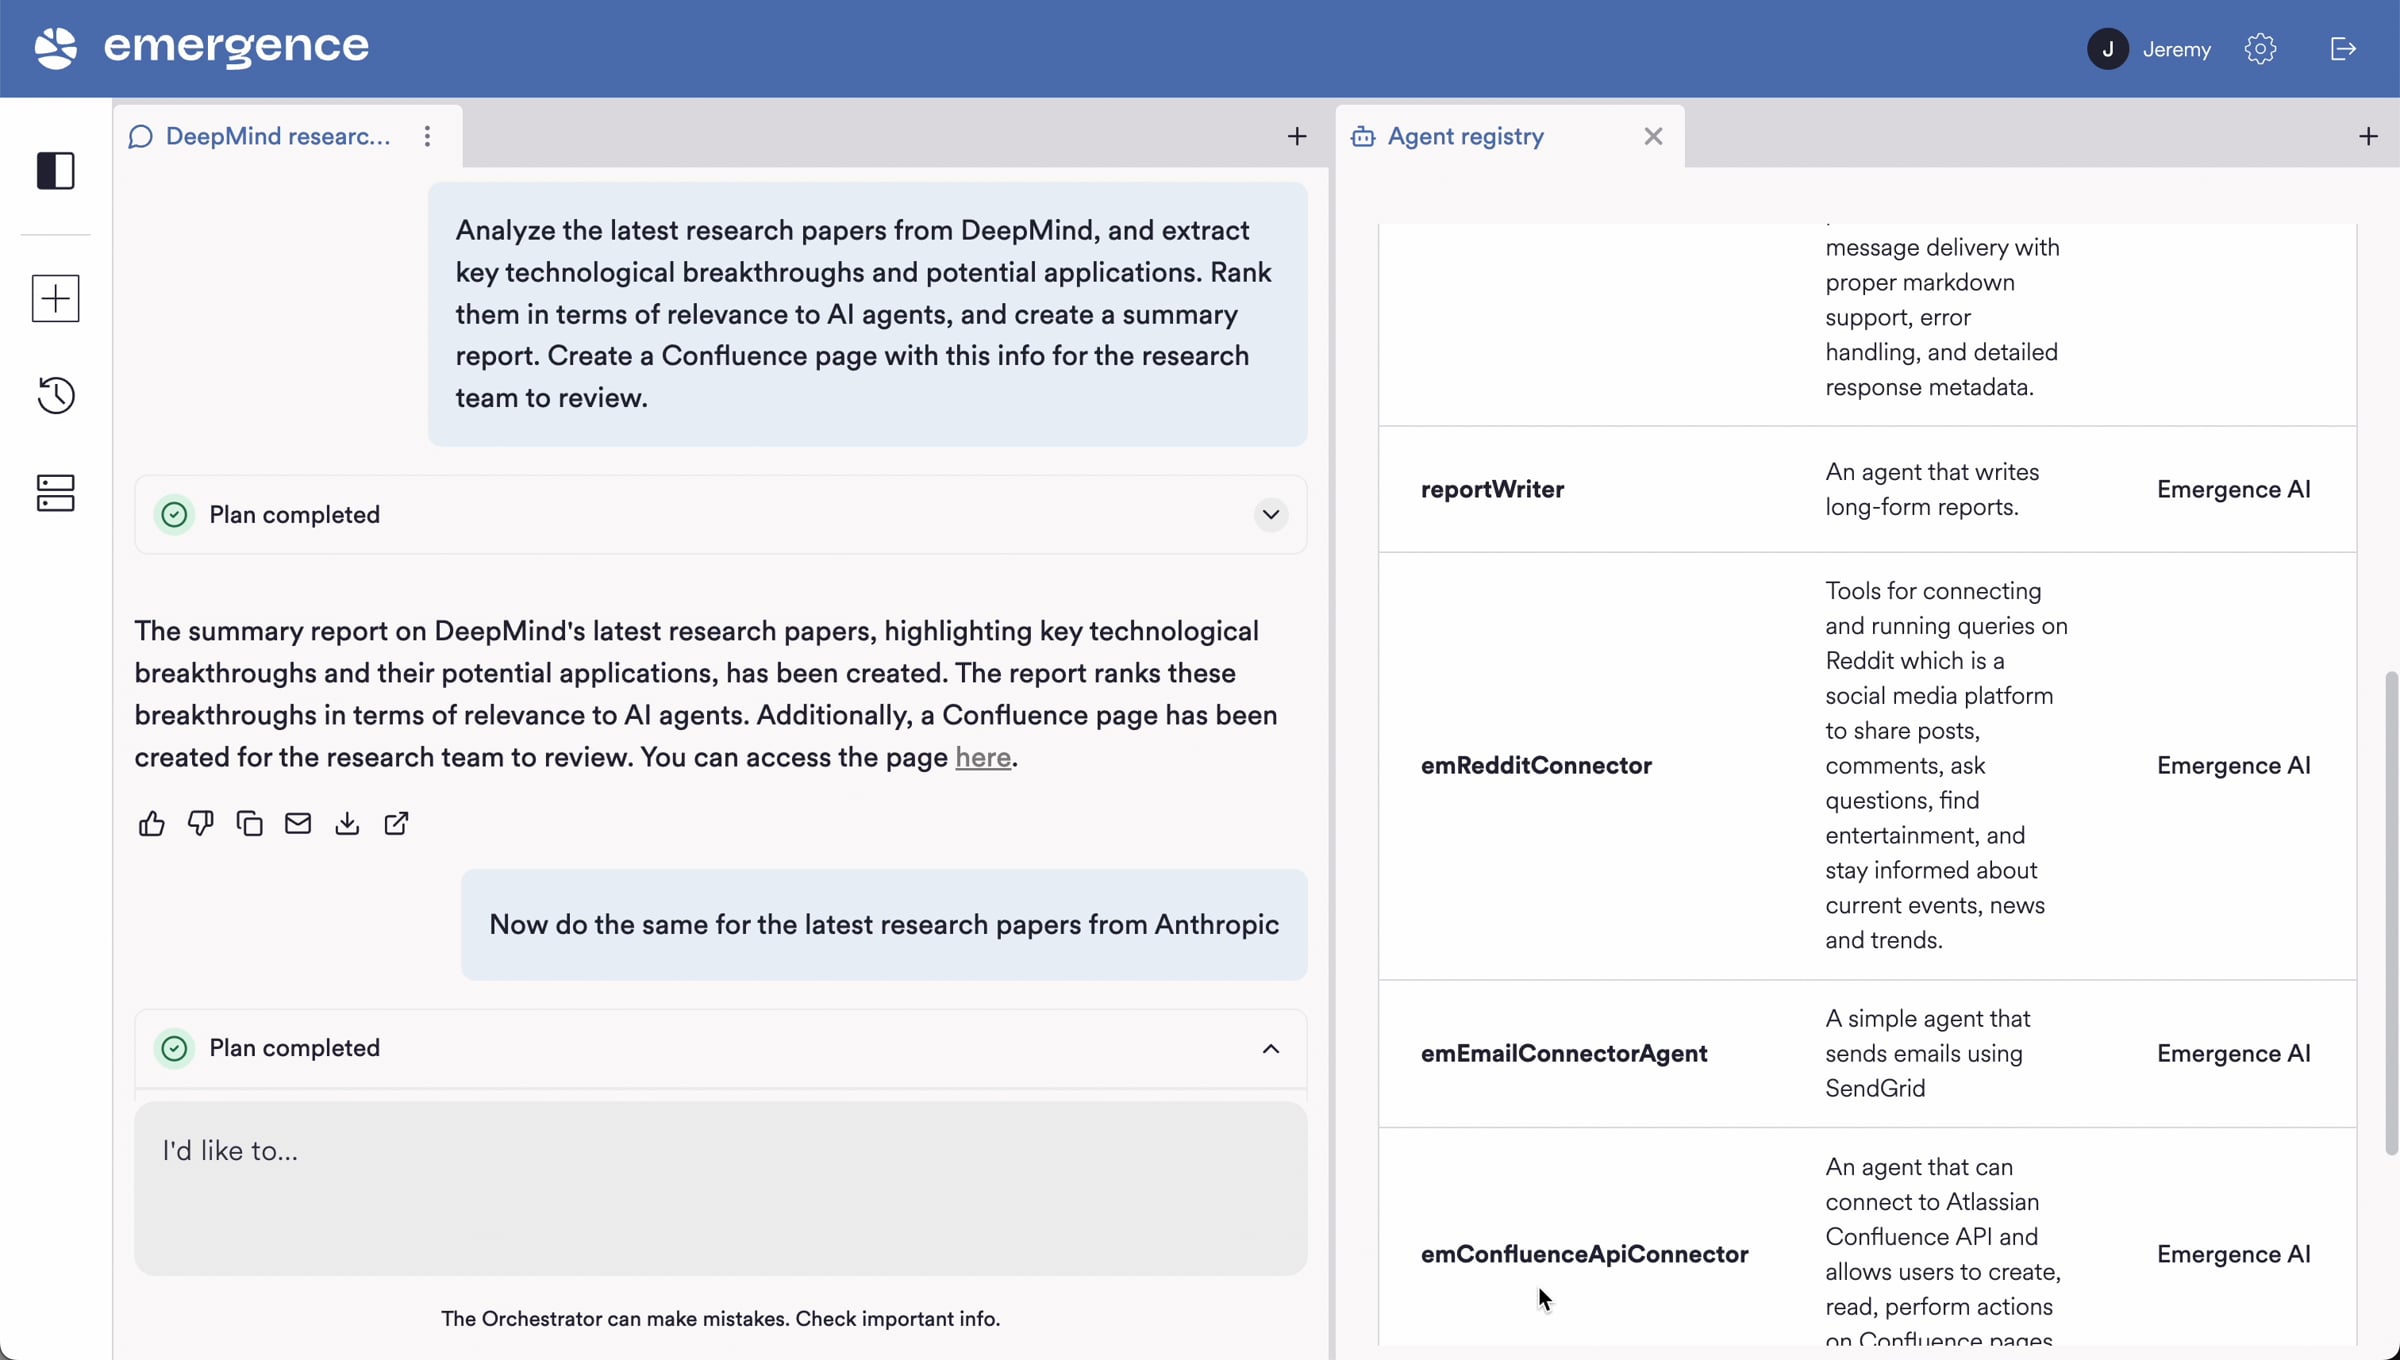Open the 'here' Confluence page link

(982, 758)
